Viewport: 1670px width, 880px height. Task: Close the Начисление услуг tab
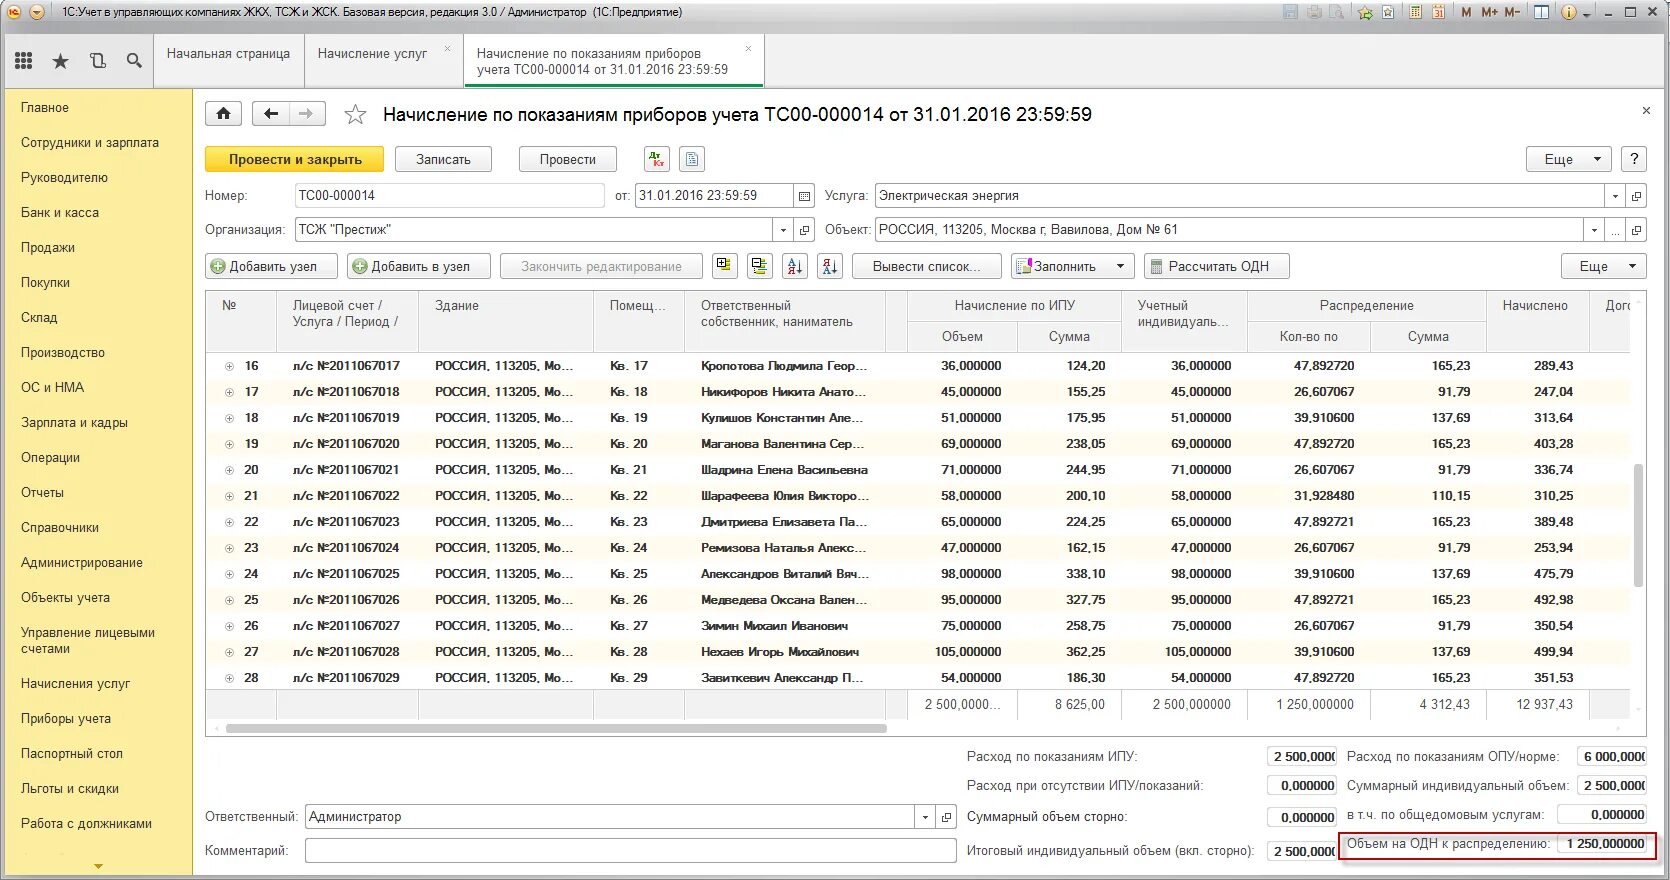[447, 48]
